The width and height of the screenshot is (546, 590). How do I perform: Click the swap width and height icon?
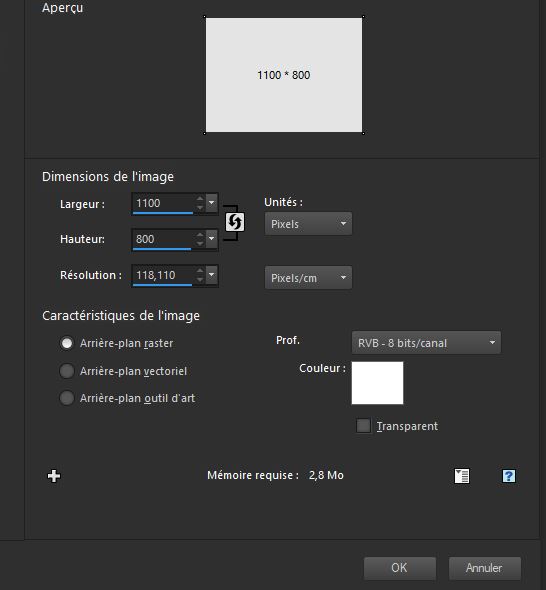coord(235,222)
